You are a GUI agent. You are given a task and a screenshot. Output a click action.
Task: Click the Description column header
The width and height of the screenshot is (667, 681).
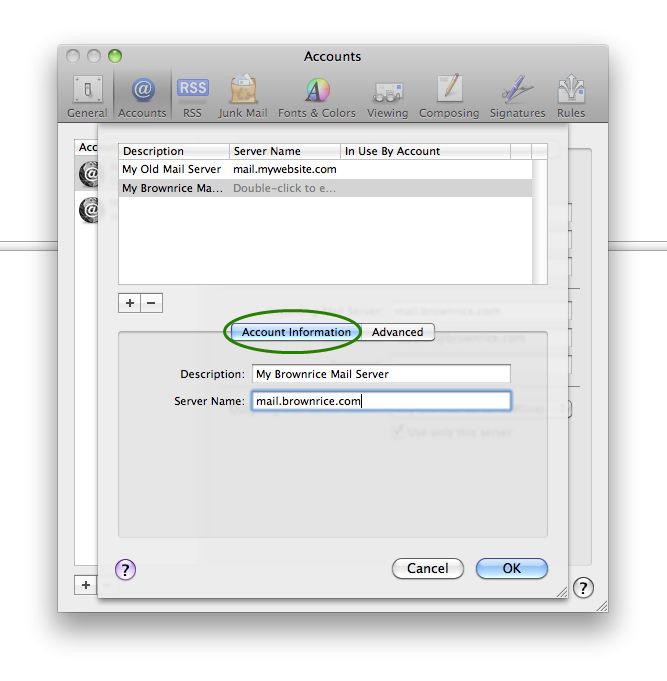point(174,151)
